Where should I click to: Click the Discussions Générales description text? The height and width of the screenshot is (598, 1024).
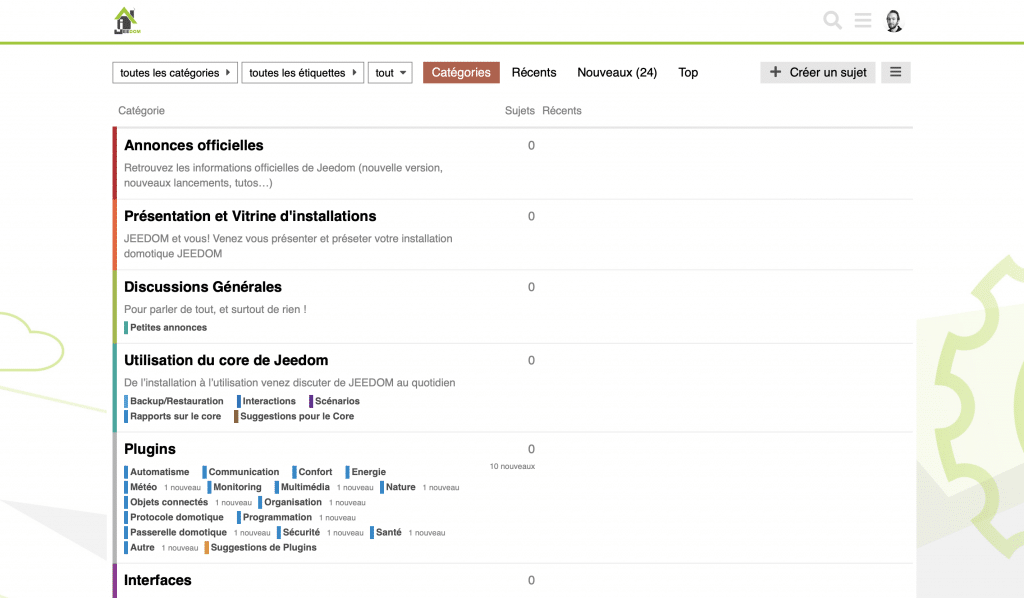(216, 309)
